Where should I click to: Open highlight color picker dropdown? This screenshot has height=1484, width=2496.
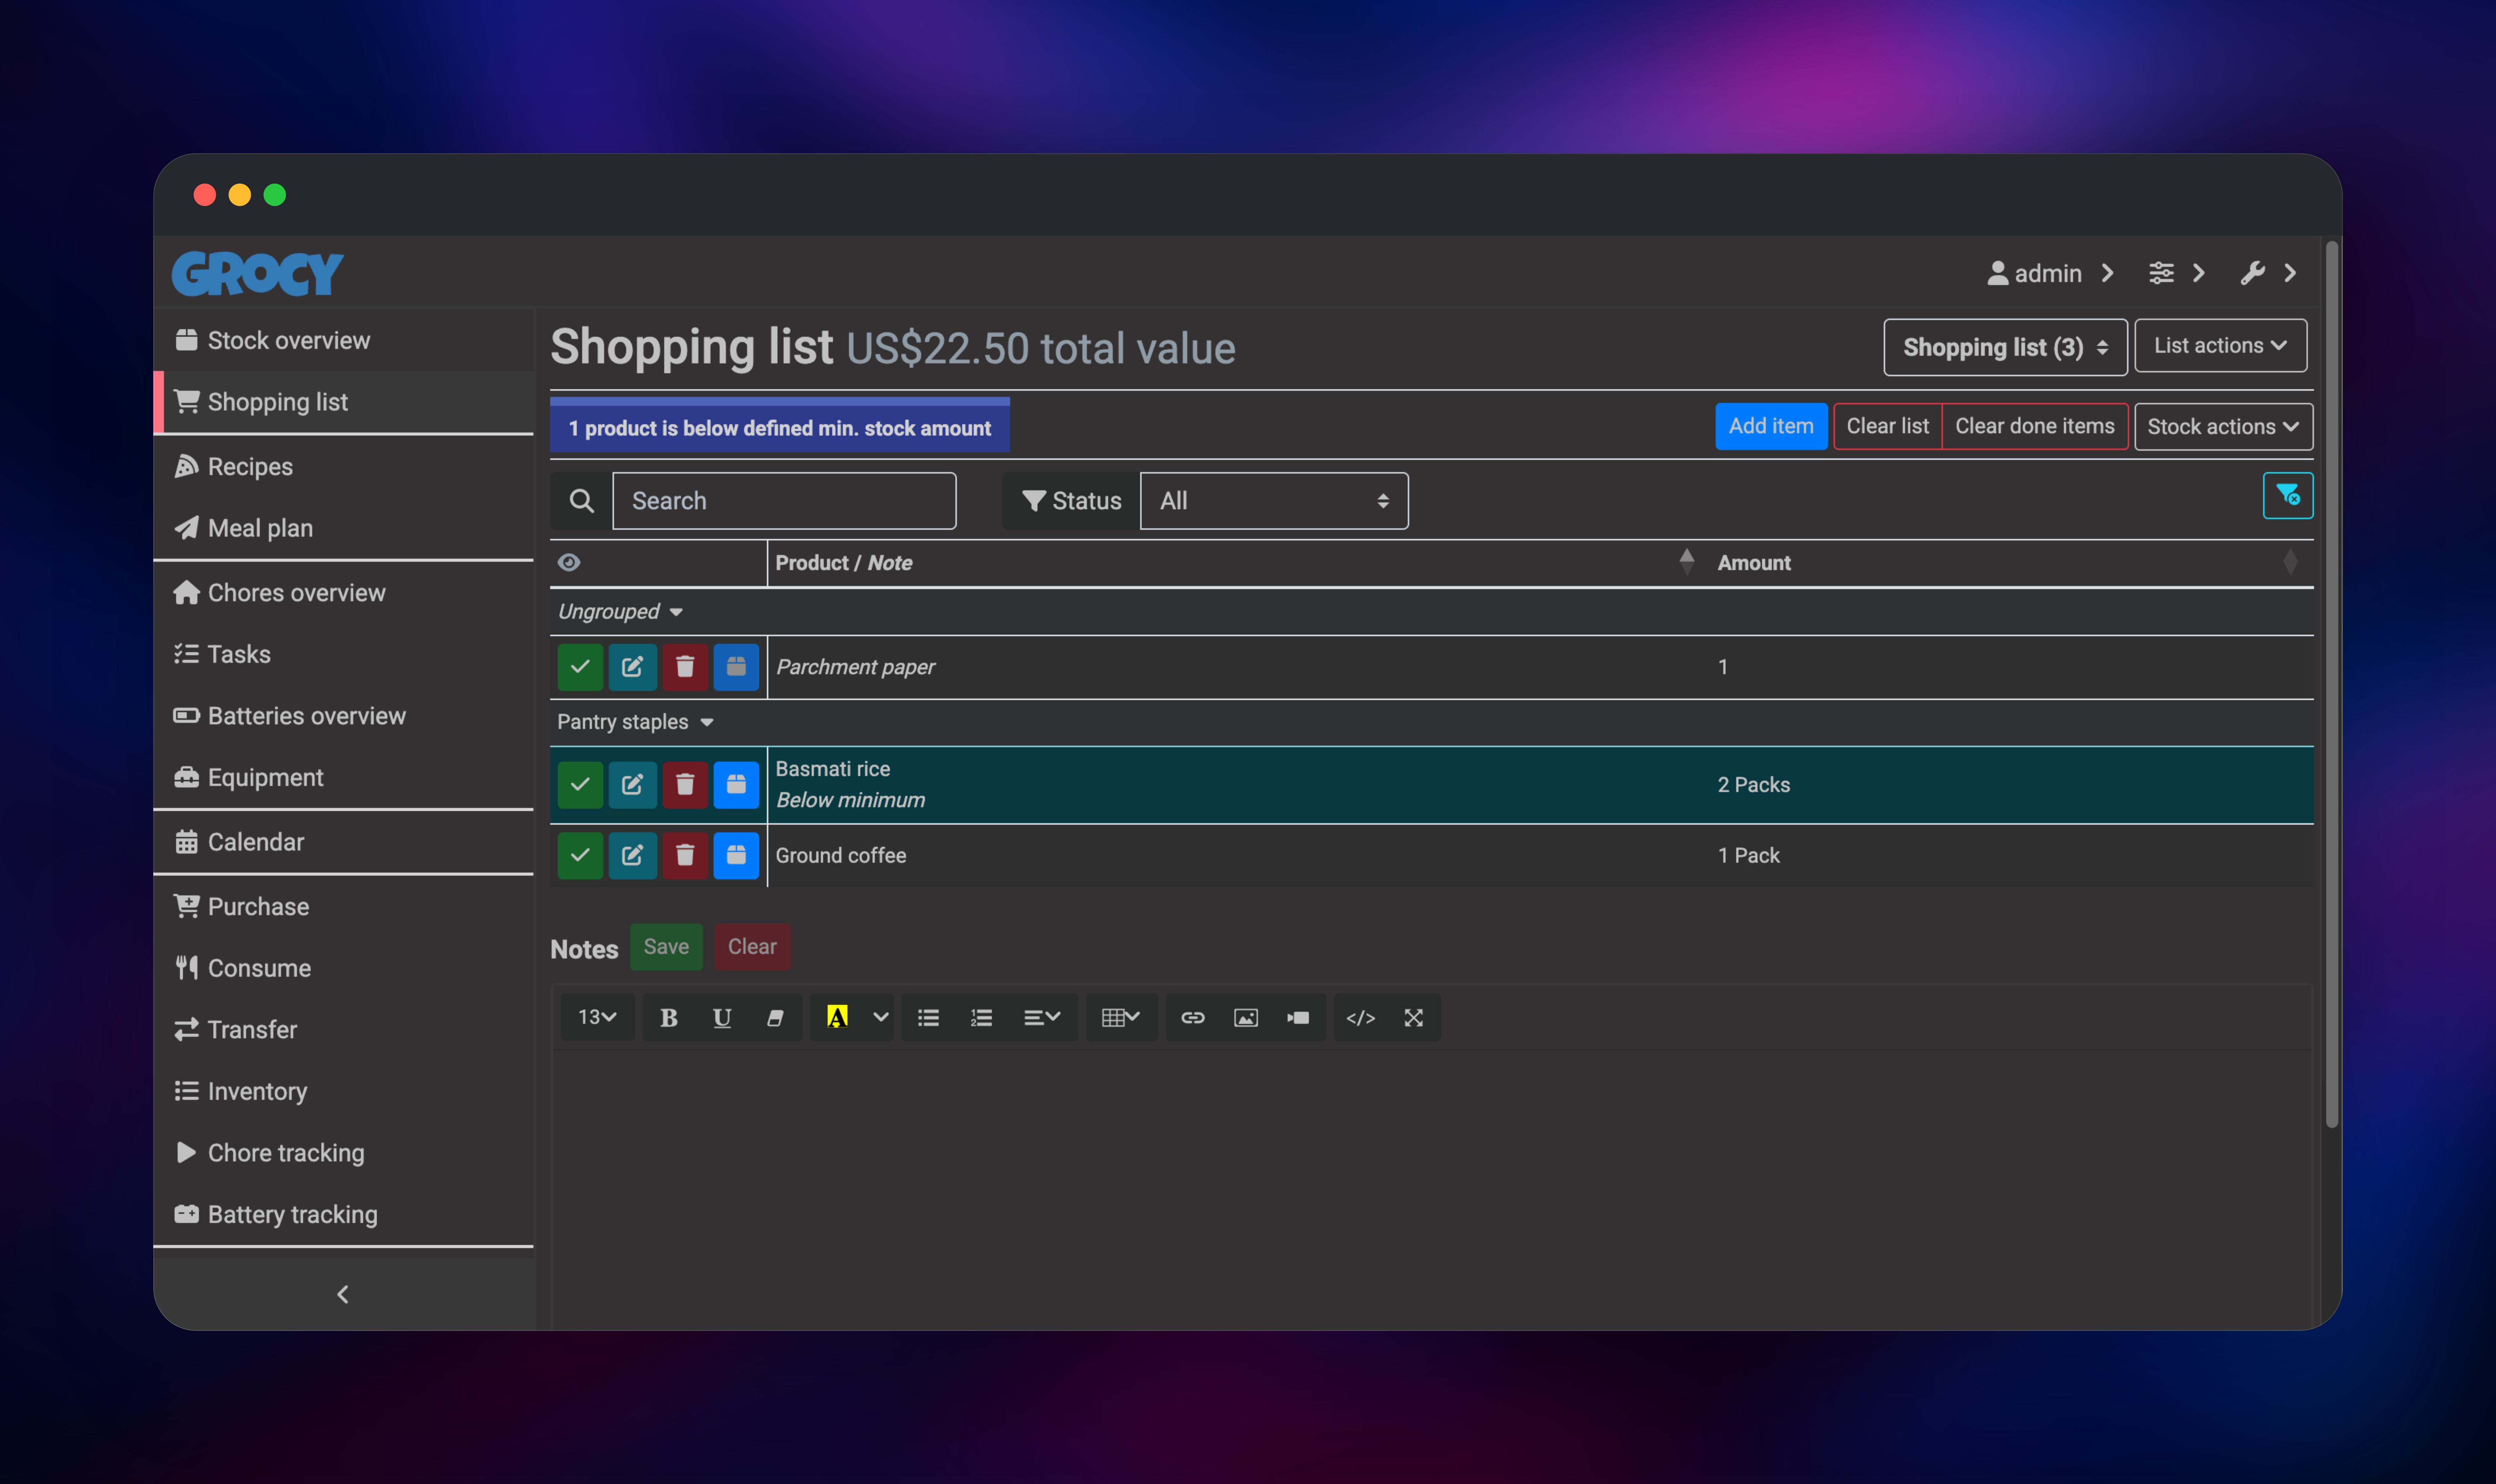[x=880, y=1018]
